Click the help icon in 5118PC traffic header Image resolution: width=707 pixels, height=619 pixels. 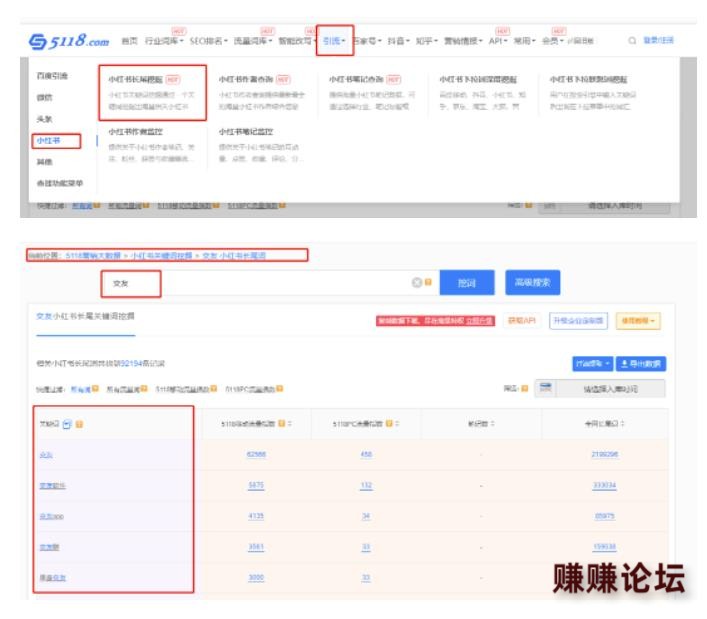389,423
